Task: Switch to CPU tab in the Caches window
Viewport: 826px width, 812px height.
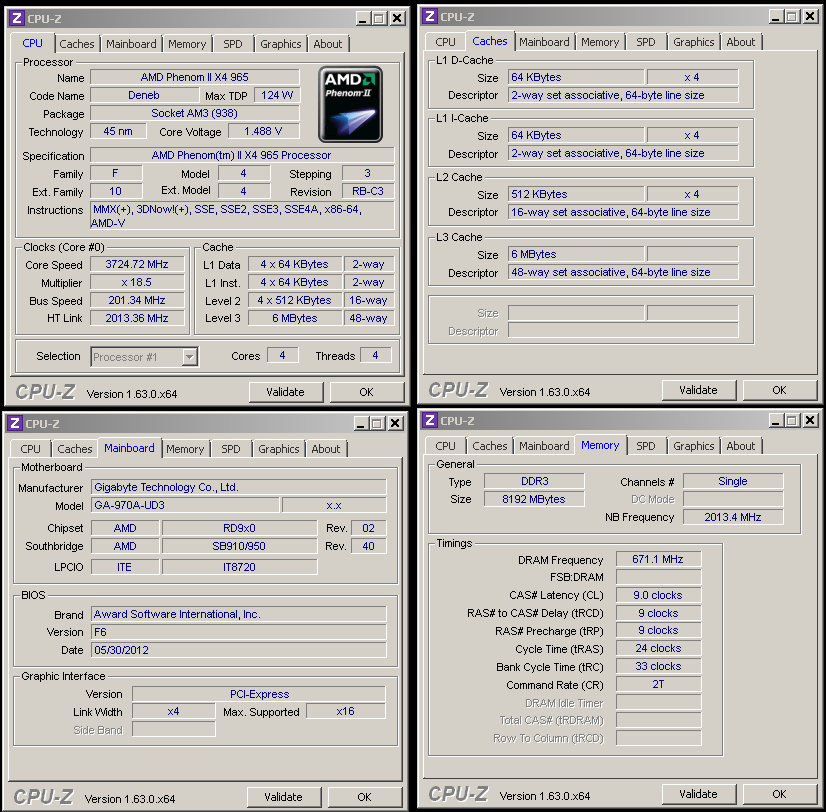Action: click(445, 42)
